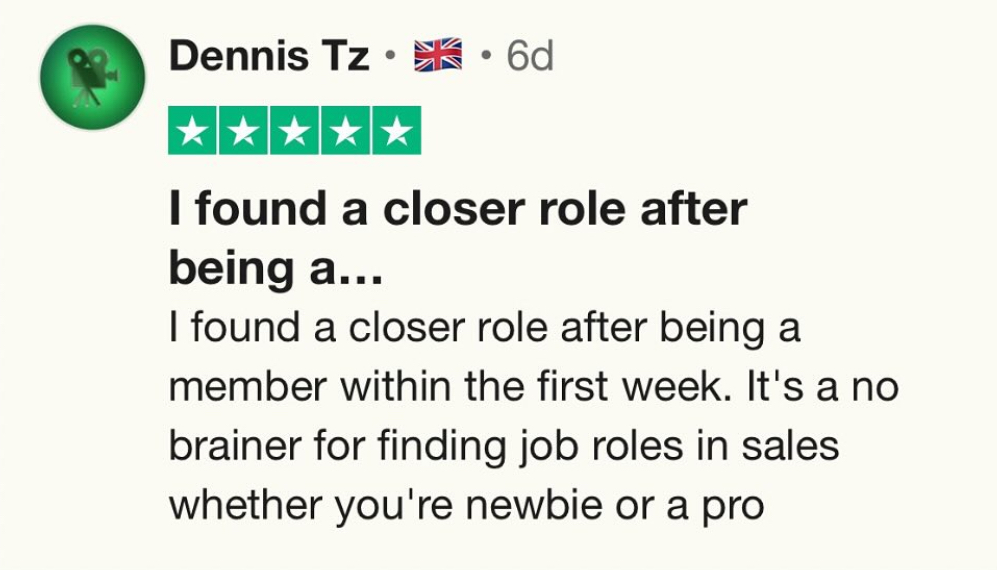The image size is (997, 570).
Task: Click the United Kingdom flag icon
Action: click(x=438, y=56)
